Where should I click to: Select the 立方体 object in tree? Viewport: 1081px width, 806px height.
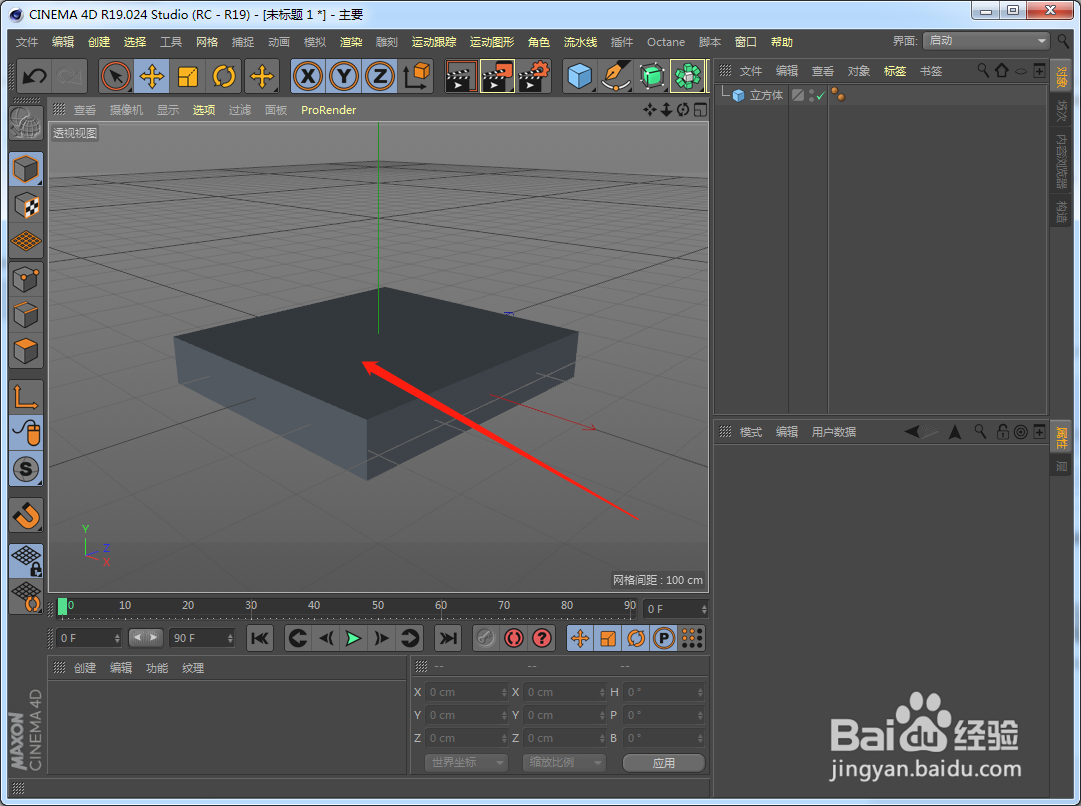766,95
